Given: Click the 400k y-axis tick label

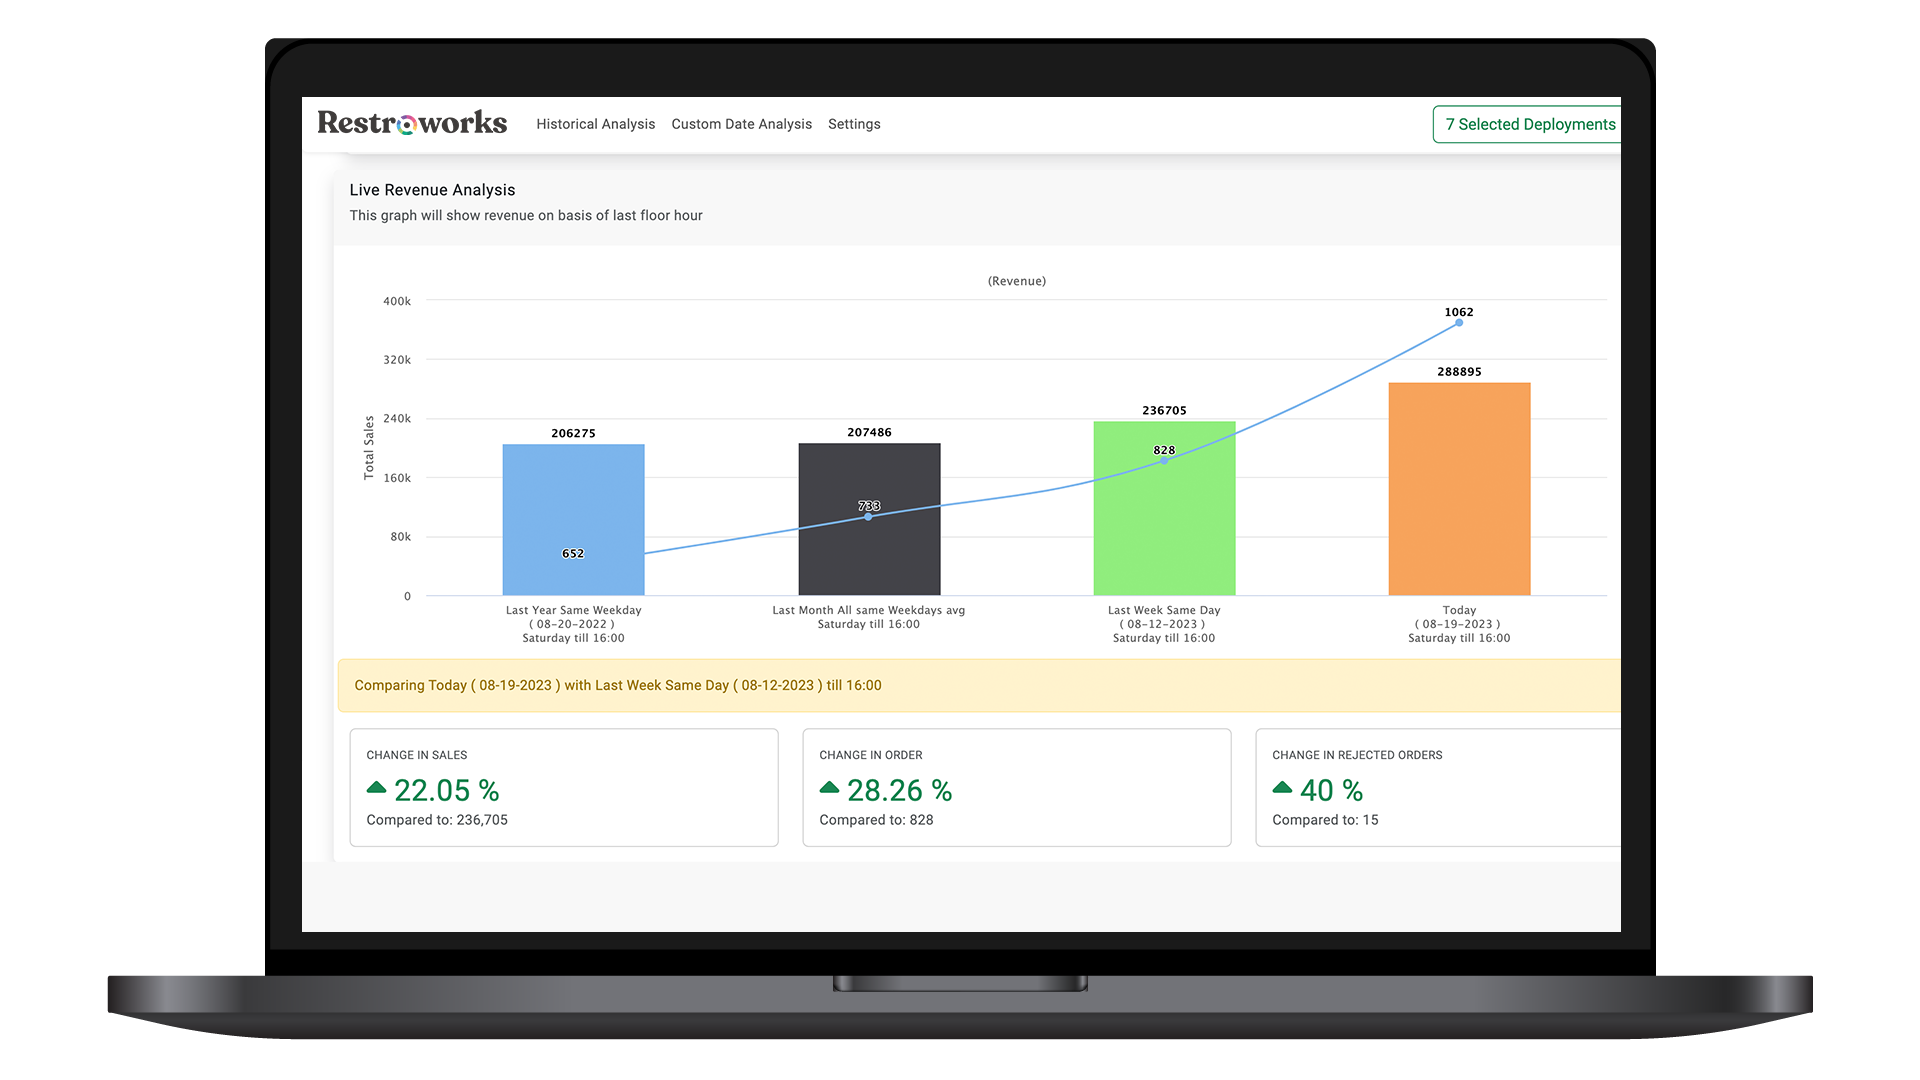Looking at the screenshot, I should pyautogui.click(x=397, y=301).
